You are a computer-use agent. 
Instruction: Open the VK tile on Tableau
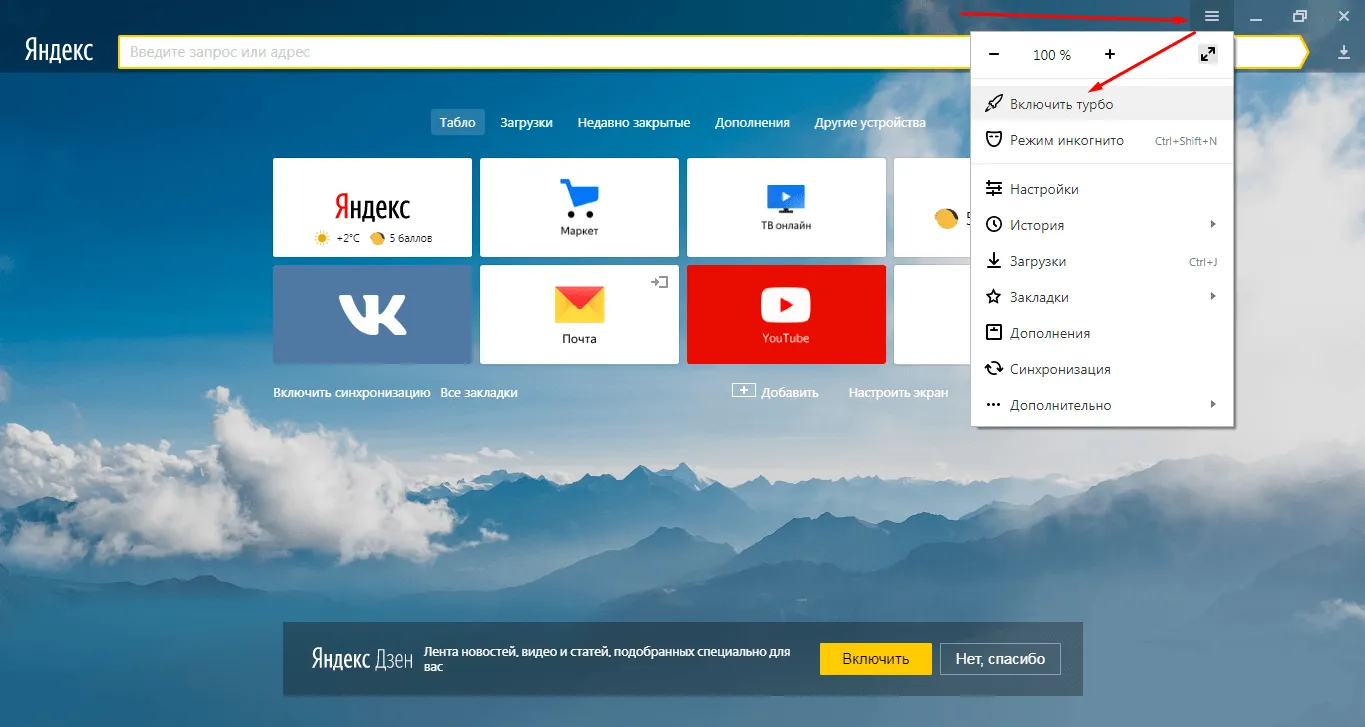point(372,314)
